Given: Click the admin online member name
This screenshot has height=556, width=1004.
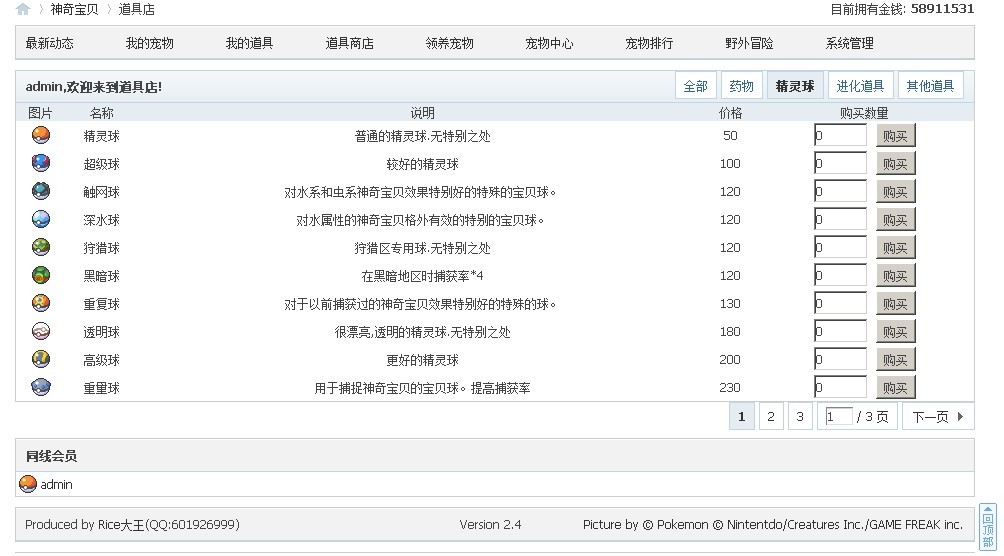Looking at the screenshot, I should [56, 485].
